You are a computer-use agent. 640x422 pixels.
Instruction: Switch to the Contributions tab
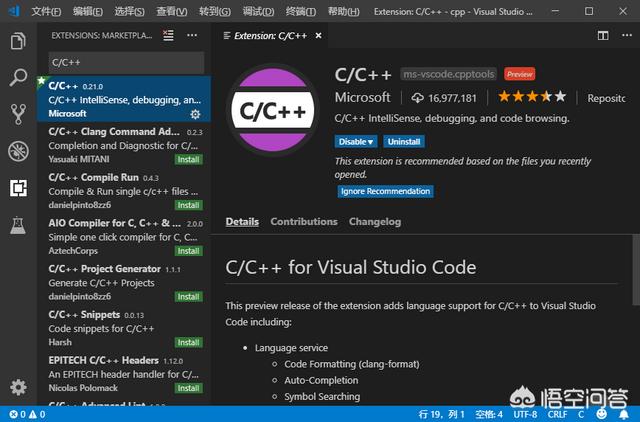[x=304, y=222]
